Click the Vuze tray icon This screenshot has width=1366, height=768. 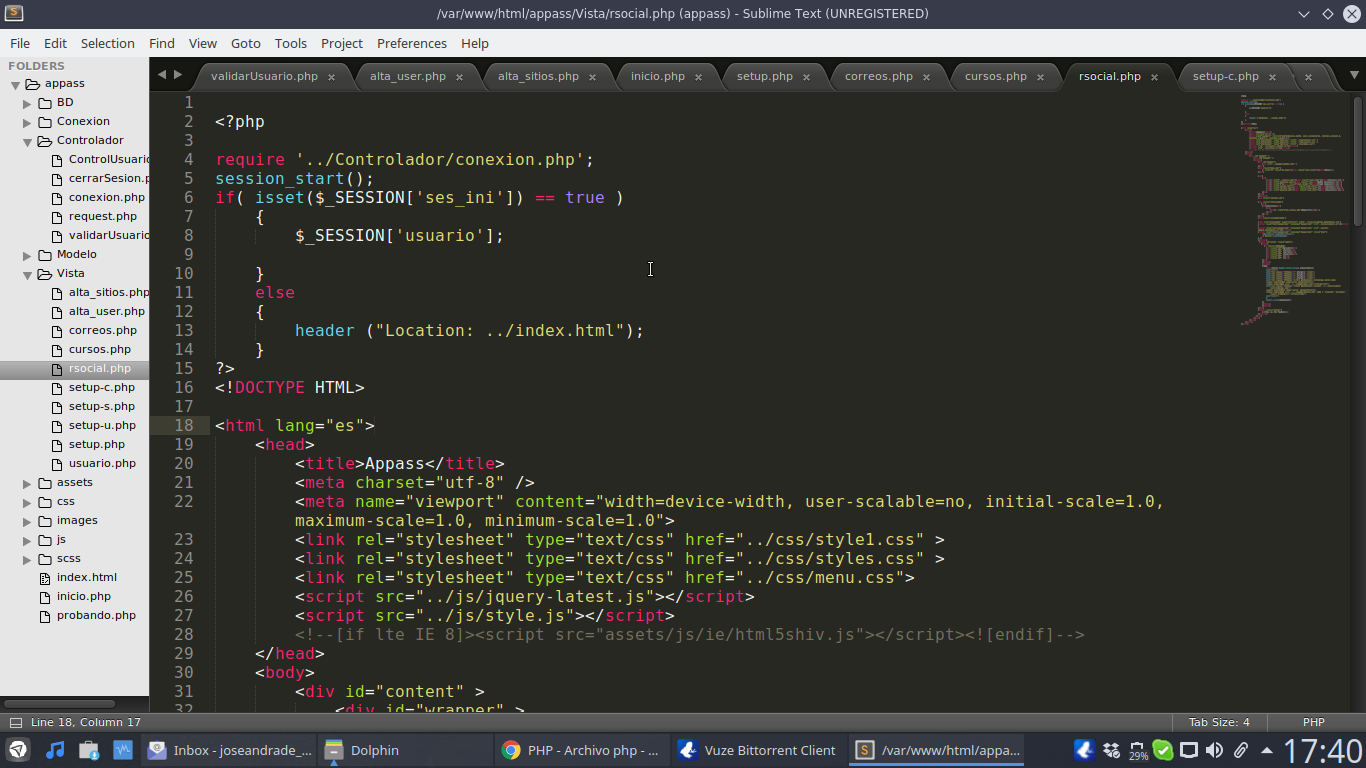[1085, 750]
